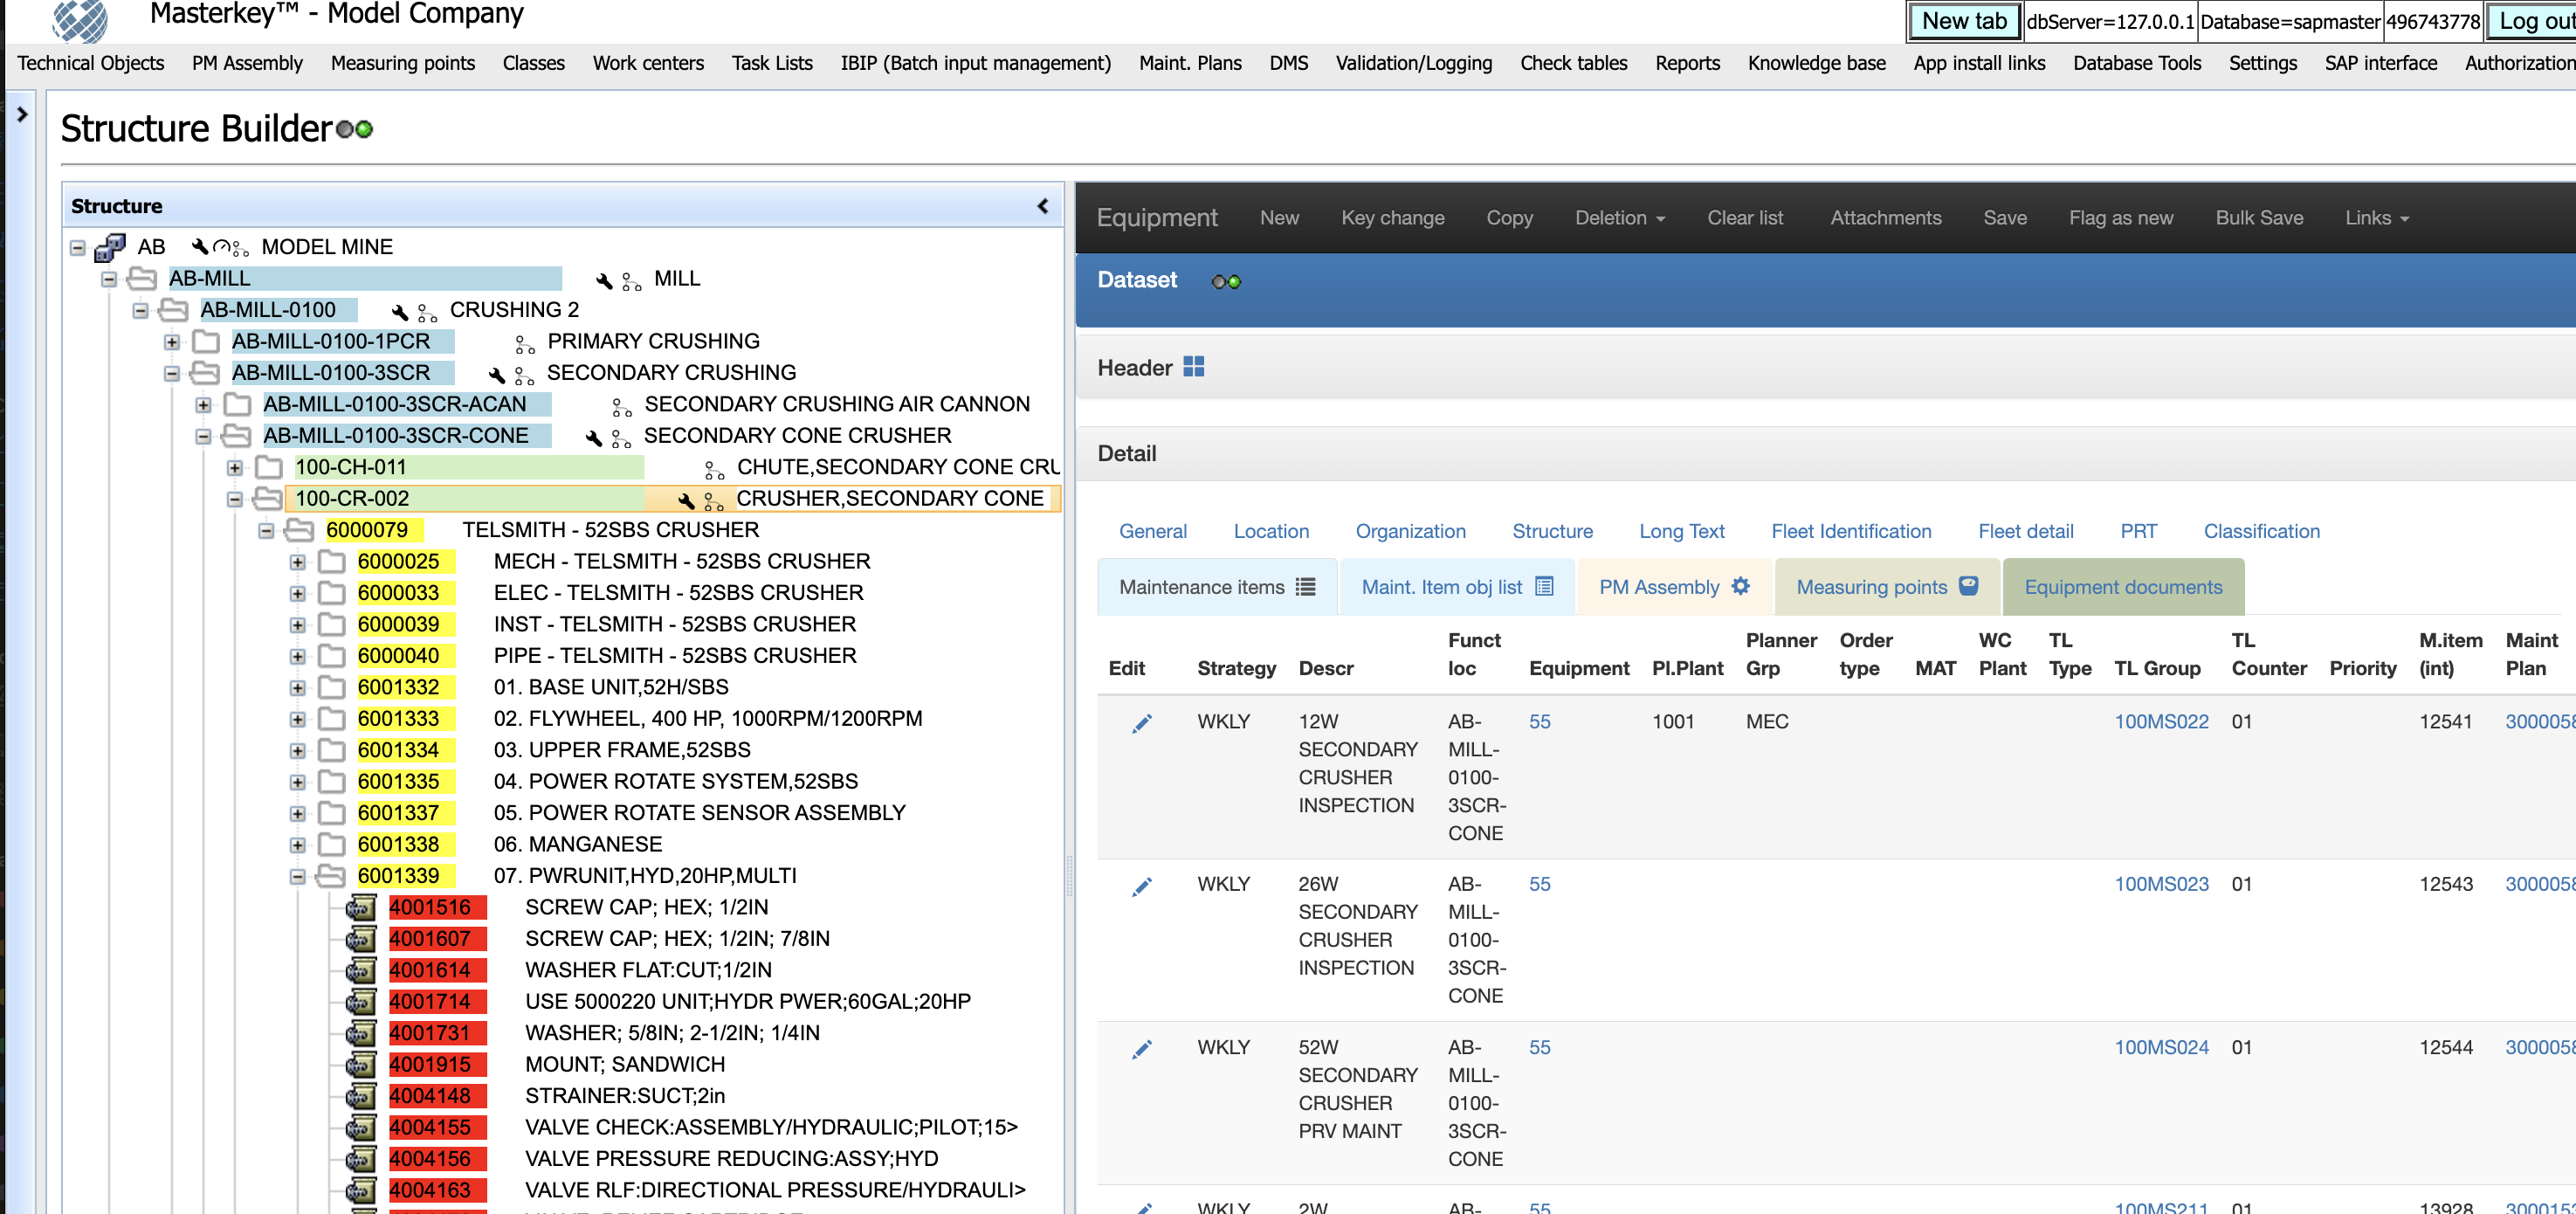Click the status indicator dots beside Structure Builder
This screenshot has height=1214, width=2576.
click(x=355, y=130)
